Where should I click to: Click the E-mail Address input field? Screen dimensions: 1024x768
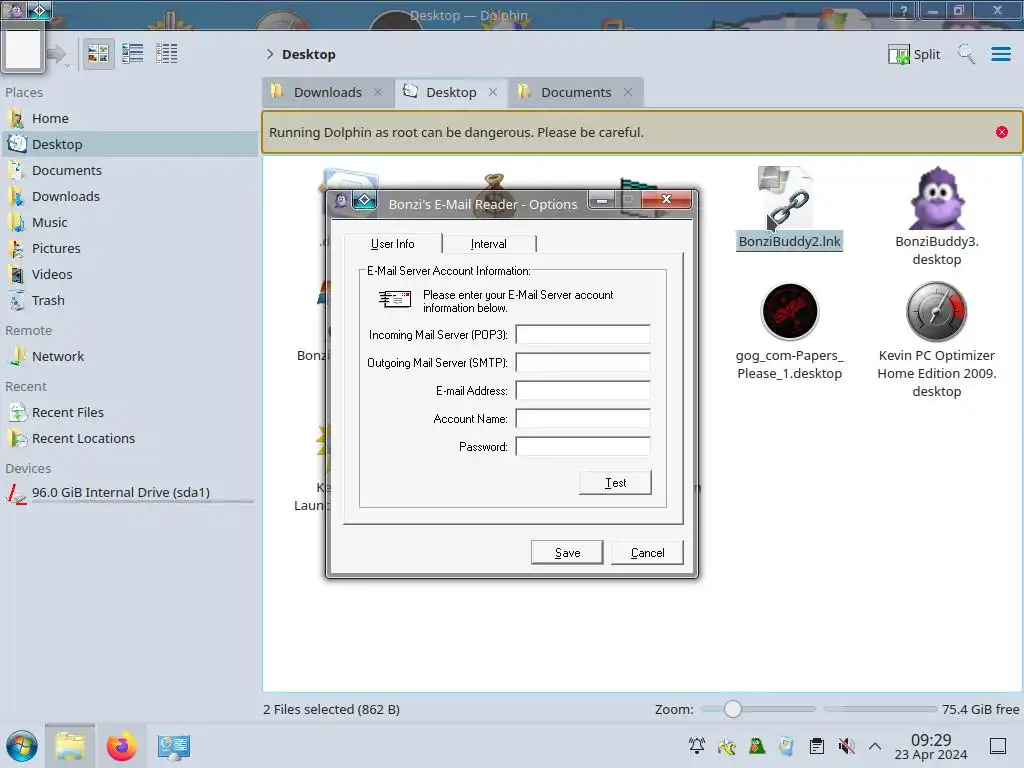pyautogui.click(x=583, y=391)
